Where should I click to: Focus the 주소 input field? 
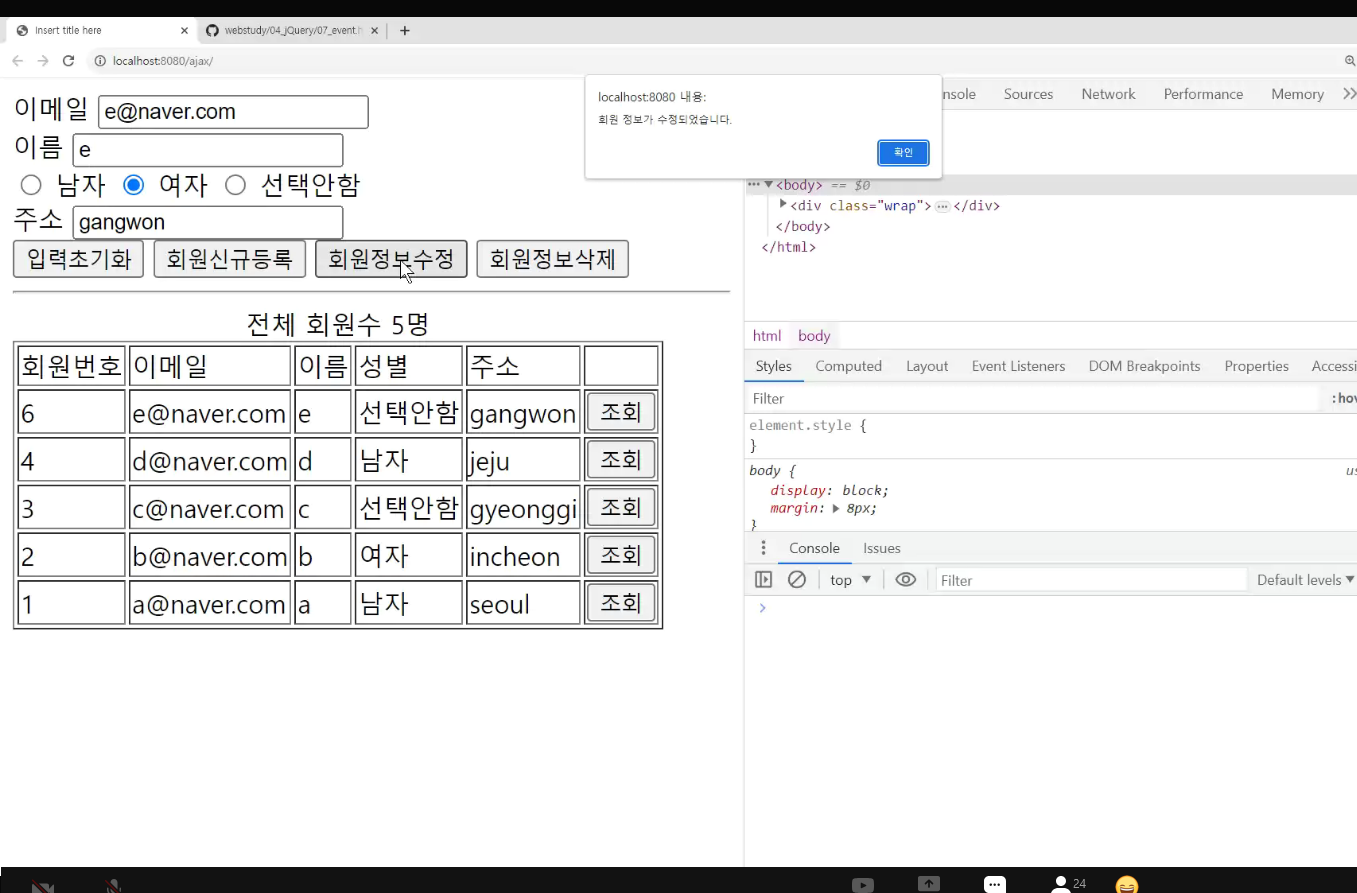(208, 222)
